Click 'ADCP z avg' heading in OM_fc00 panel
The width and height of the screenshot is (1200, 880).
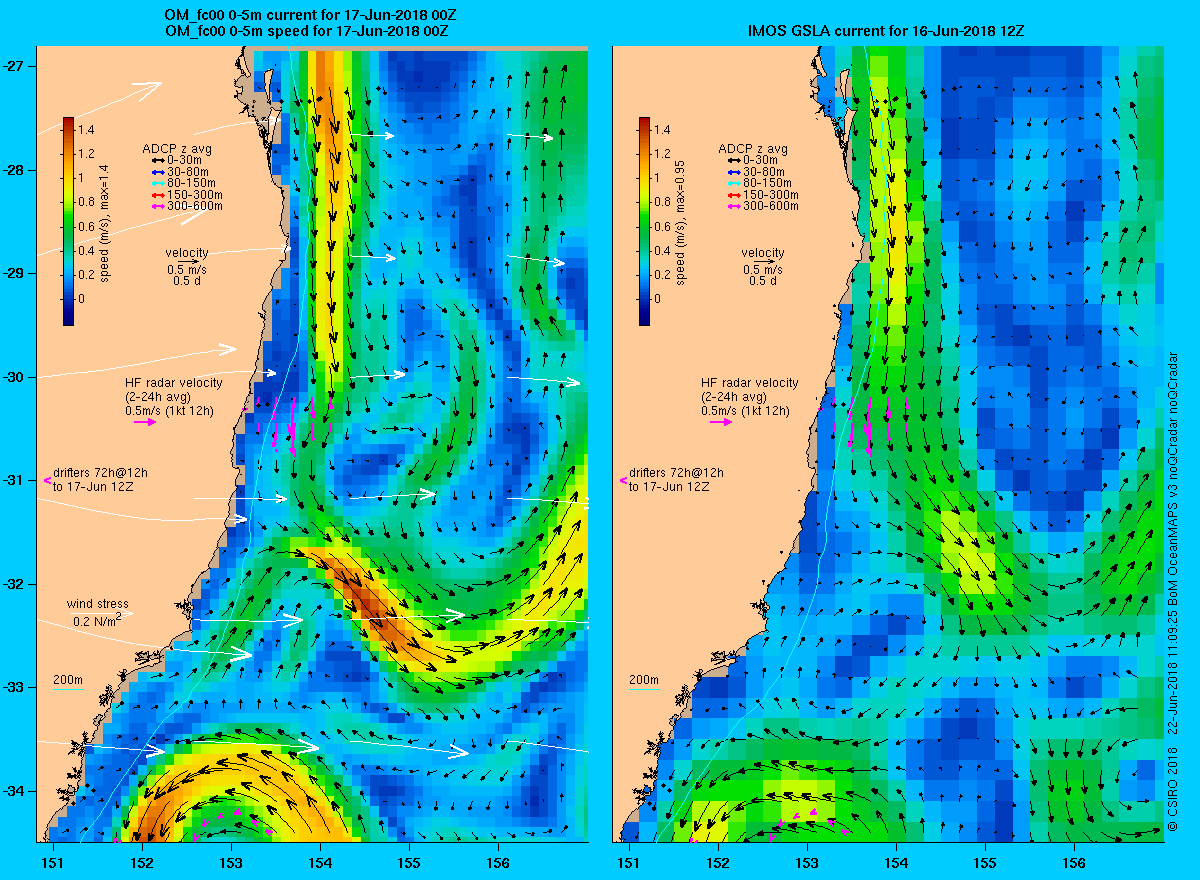(176, 149)
